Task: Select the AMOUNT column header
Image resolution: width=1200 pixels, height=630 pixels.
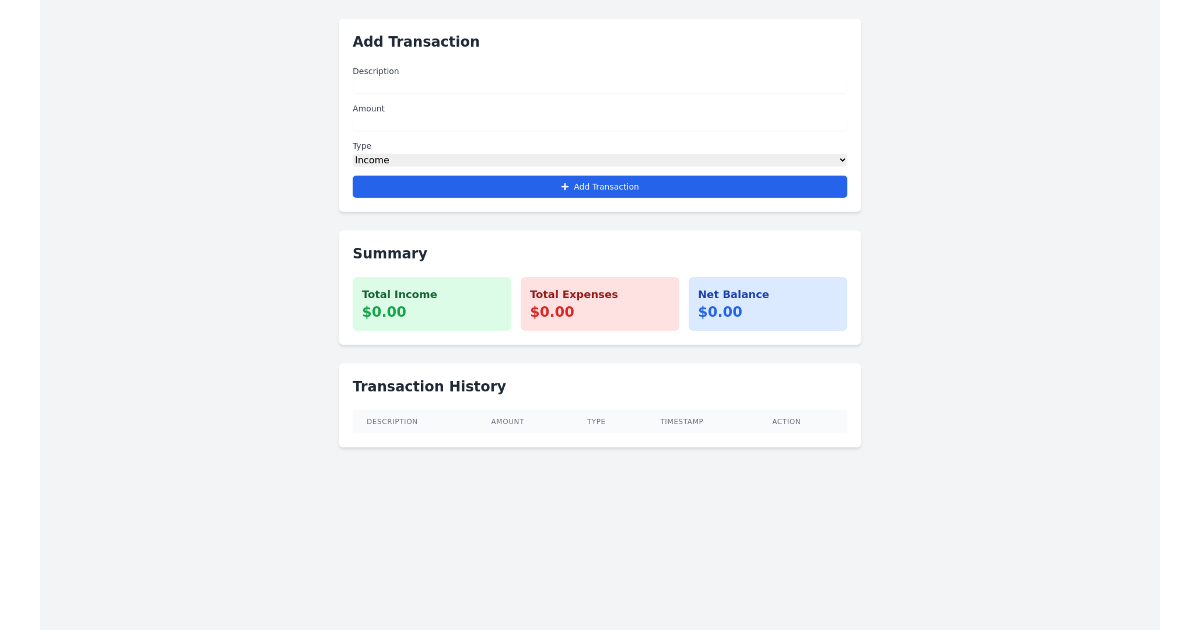Action: (507, 421)
